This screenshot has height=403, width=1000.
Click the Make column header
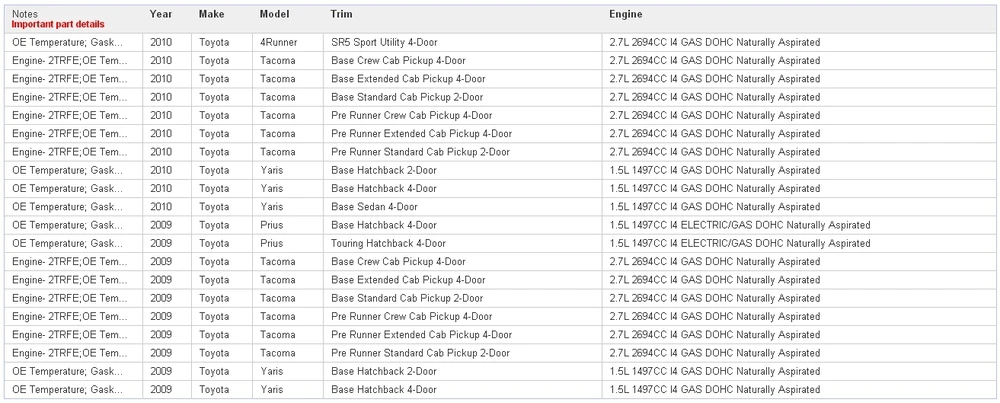[x=211, y=14]
